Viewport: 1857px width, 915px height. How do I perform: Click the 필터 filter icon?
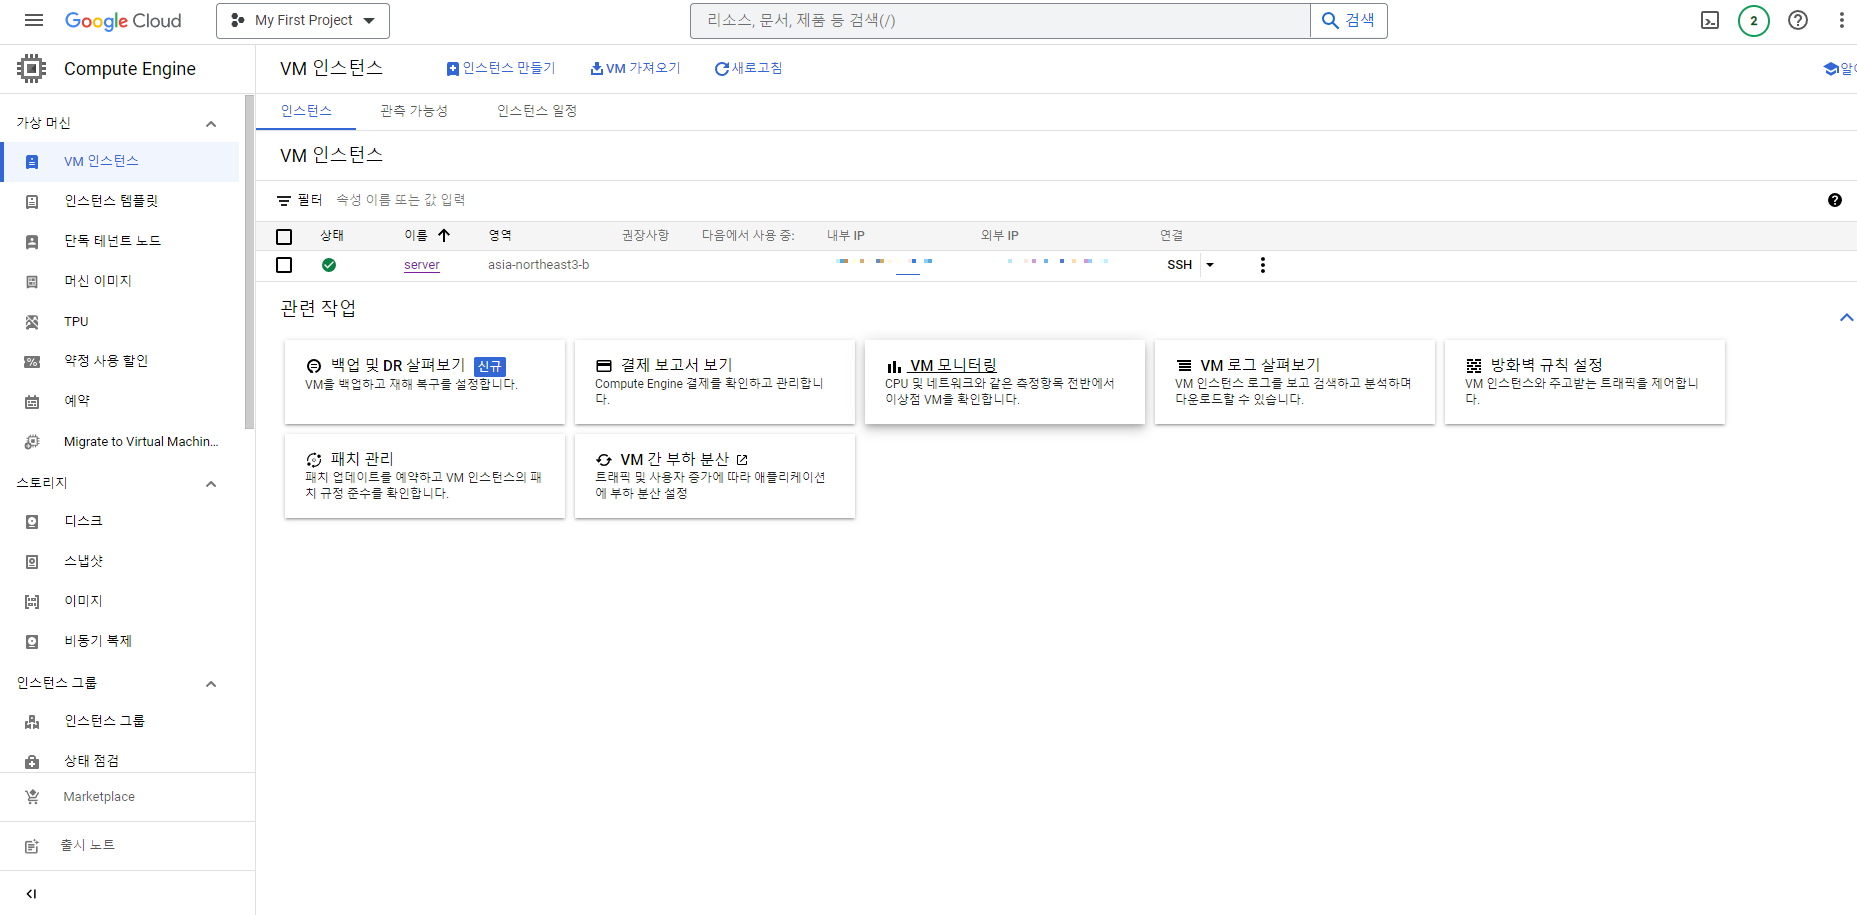(284, 201)
